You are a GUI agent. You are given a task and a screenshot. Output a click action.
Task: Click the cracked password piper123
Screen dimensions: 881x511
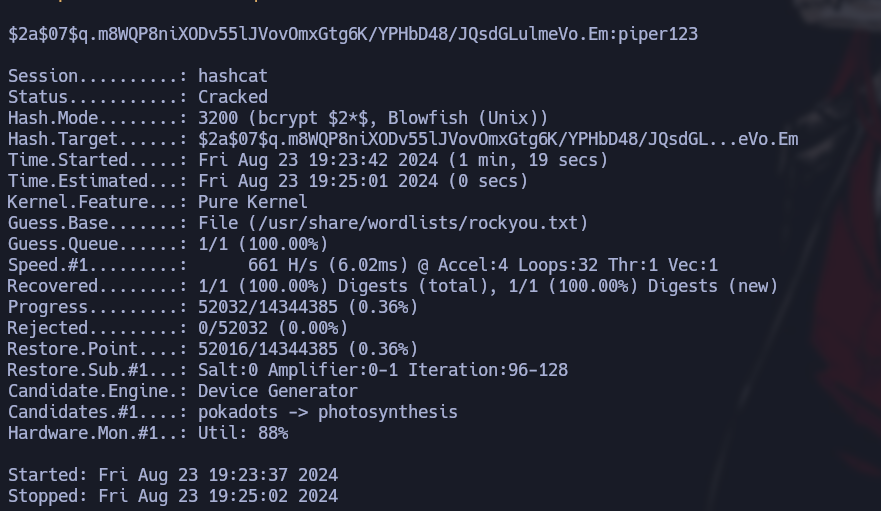659,34
